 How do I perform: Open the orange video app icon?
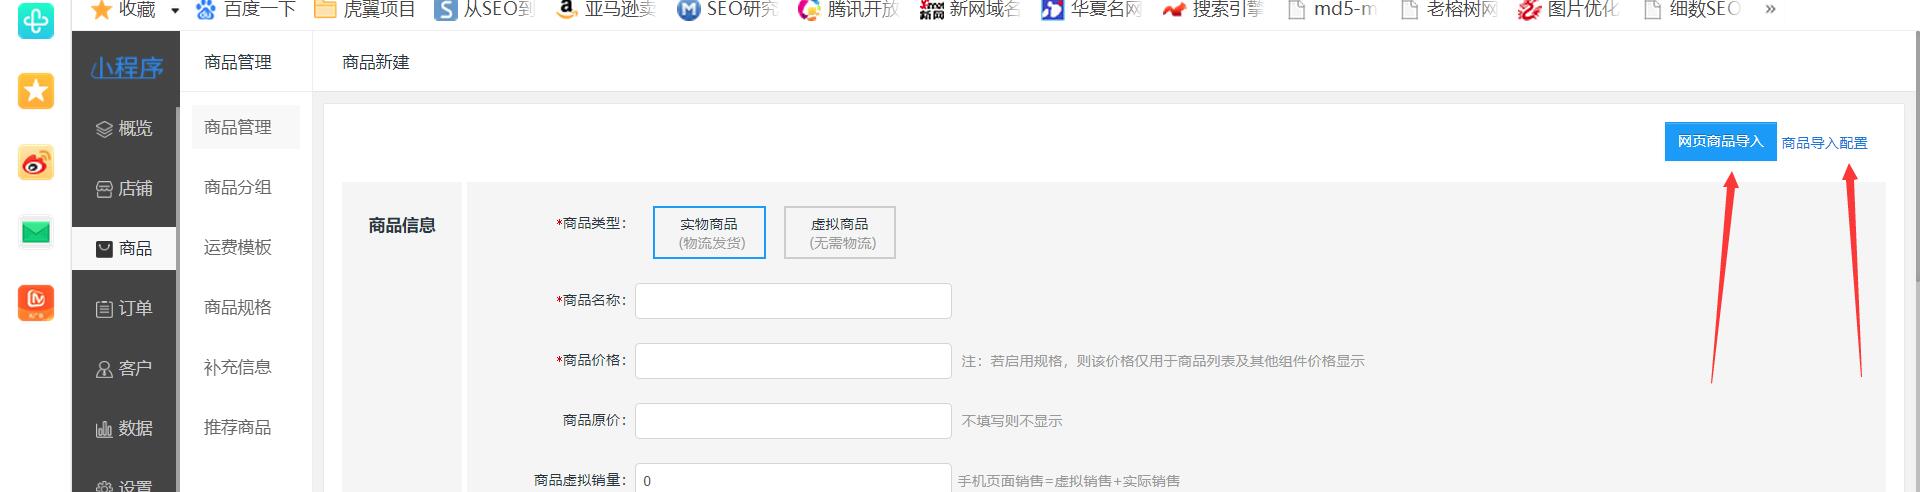click(36, 302)
